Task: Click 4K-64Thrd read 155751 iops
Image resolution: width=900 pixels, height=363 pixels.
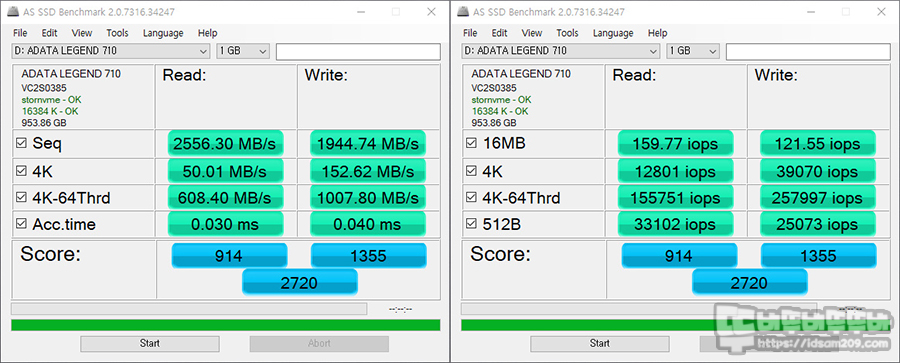Action: coord(676,198)
